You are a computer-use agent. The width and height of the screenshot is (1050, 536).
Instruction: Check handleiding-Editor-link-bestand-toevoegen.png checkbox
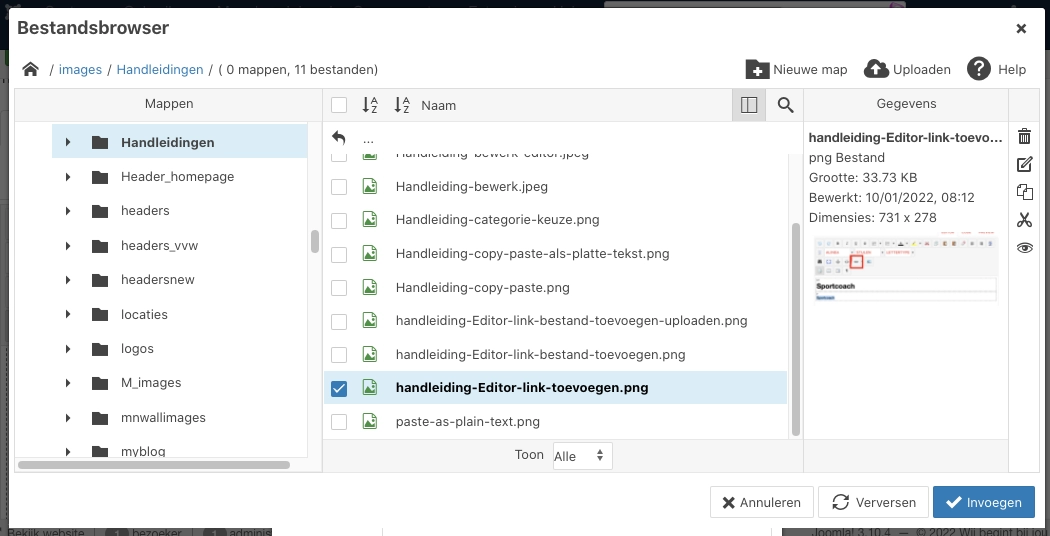pos(339,354)
